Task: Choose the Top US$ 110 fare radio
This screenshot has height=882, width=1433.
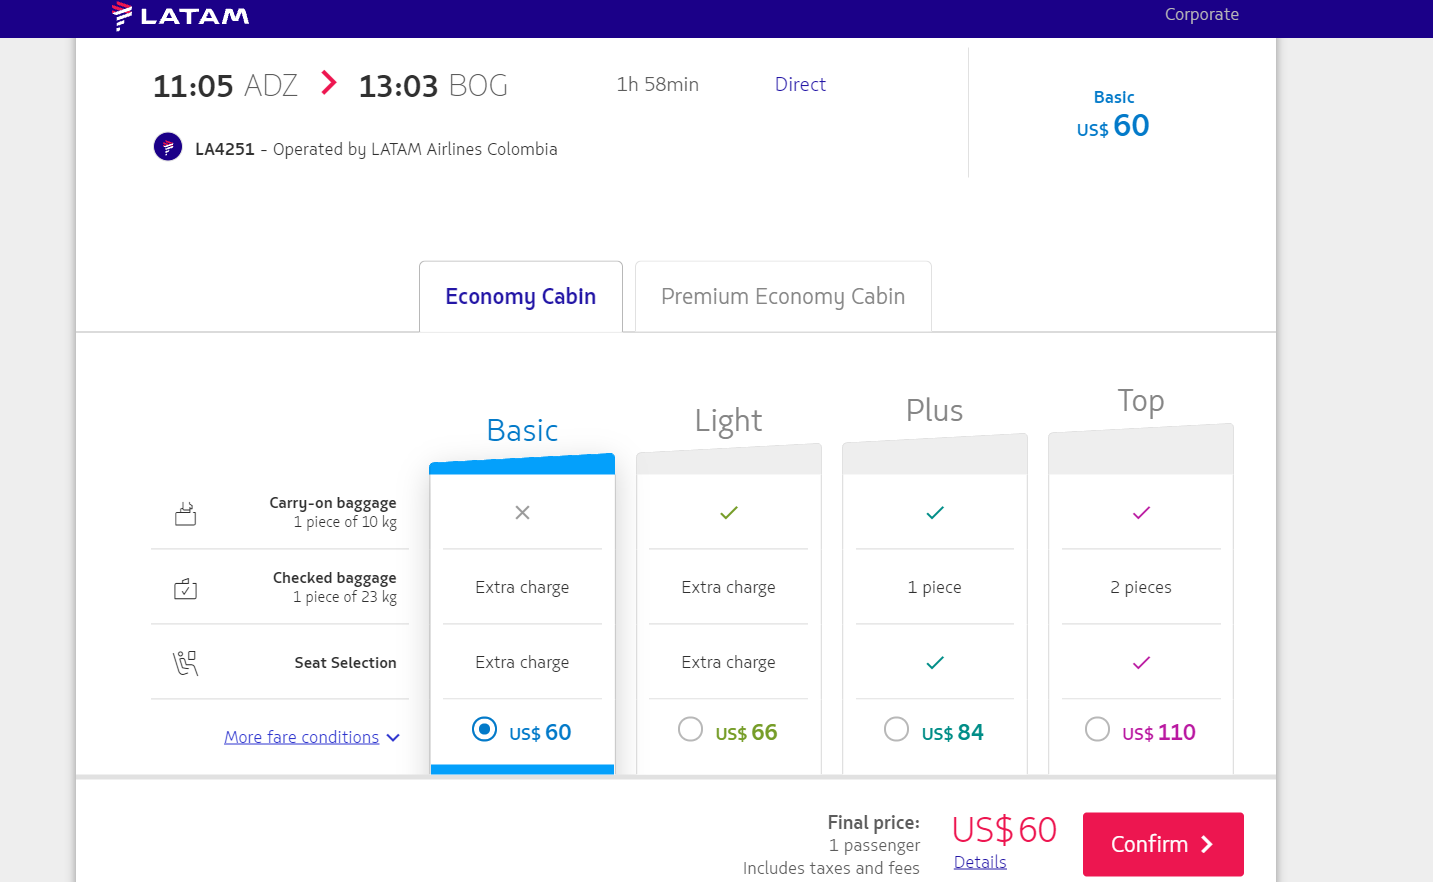Action: click(1097, 729)
